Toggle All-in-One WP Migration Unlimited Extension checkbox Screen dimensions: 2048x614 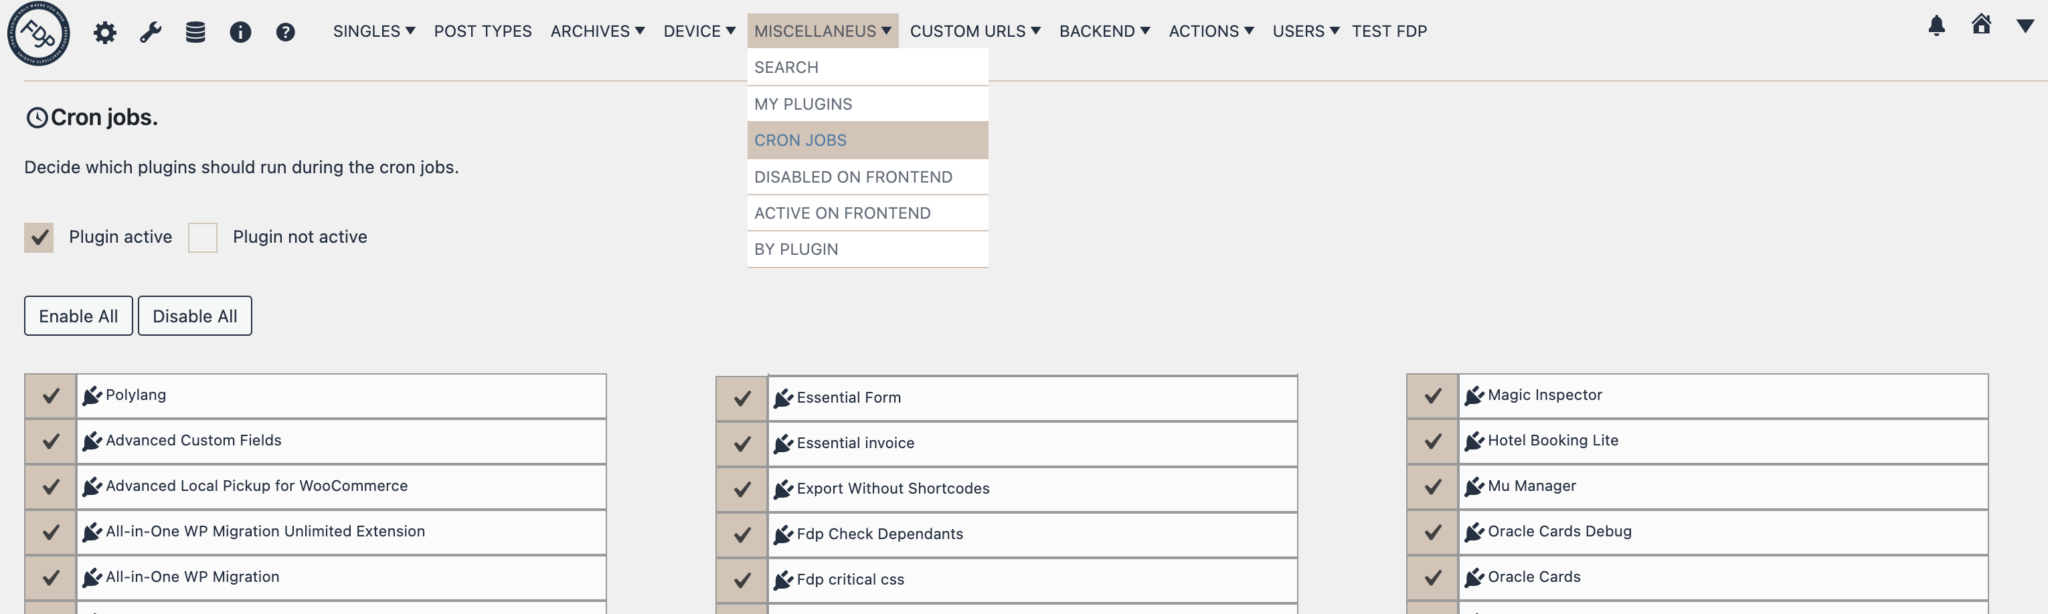tap(50, 532)
